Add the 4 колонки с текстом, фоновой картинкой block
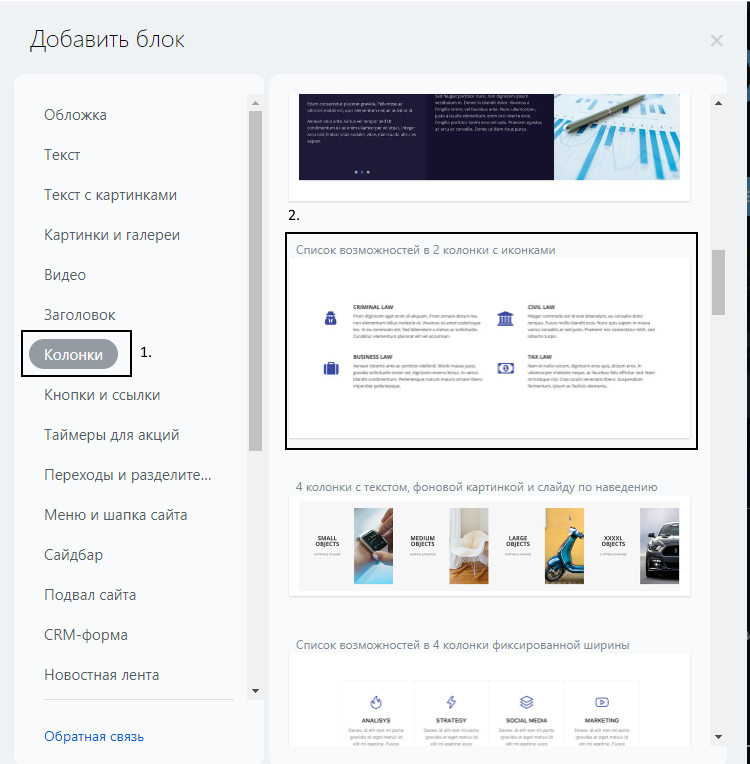Screen dimensions: 750x764 [x=489, y=545]
